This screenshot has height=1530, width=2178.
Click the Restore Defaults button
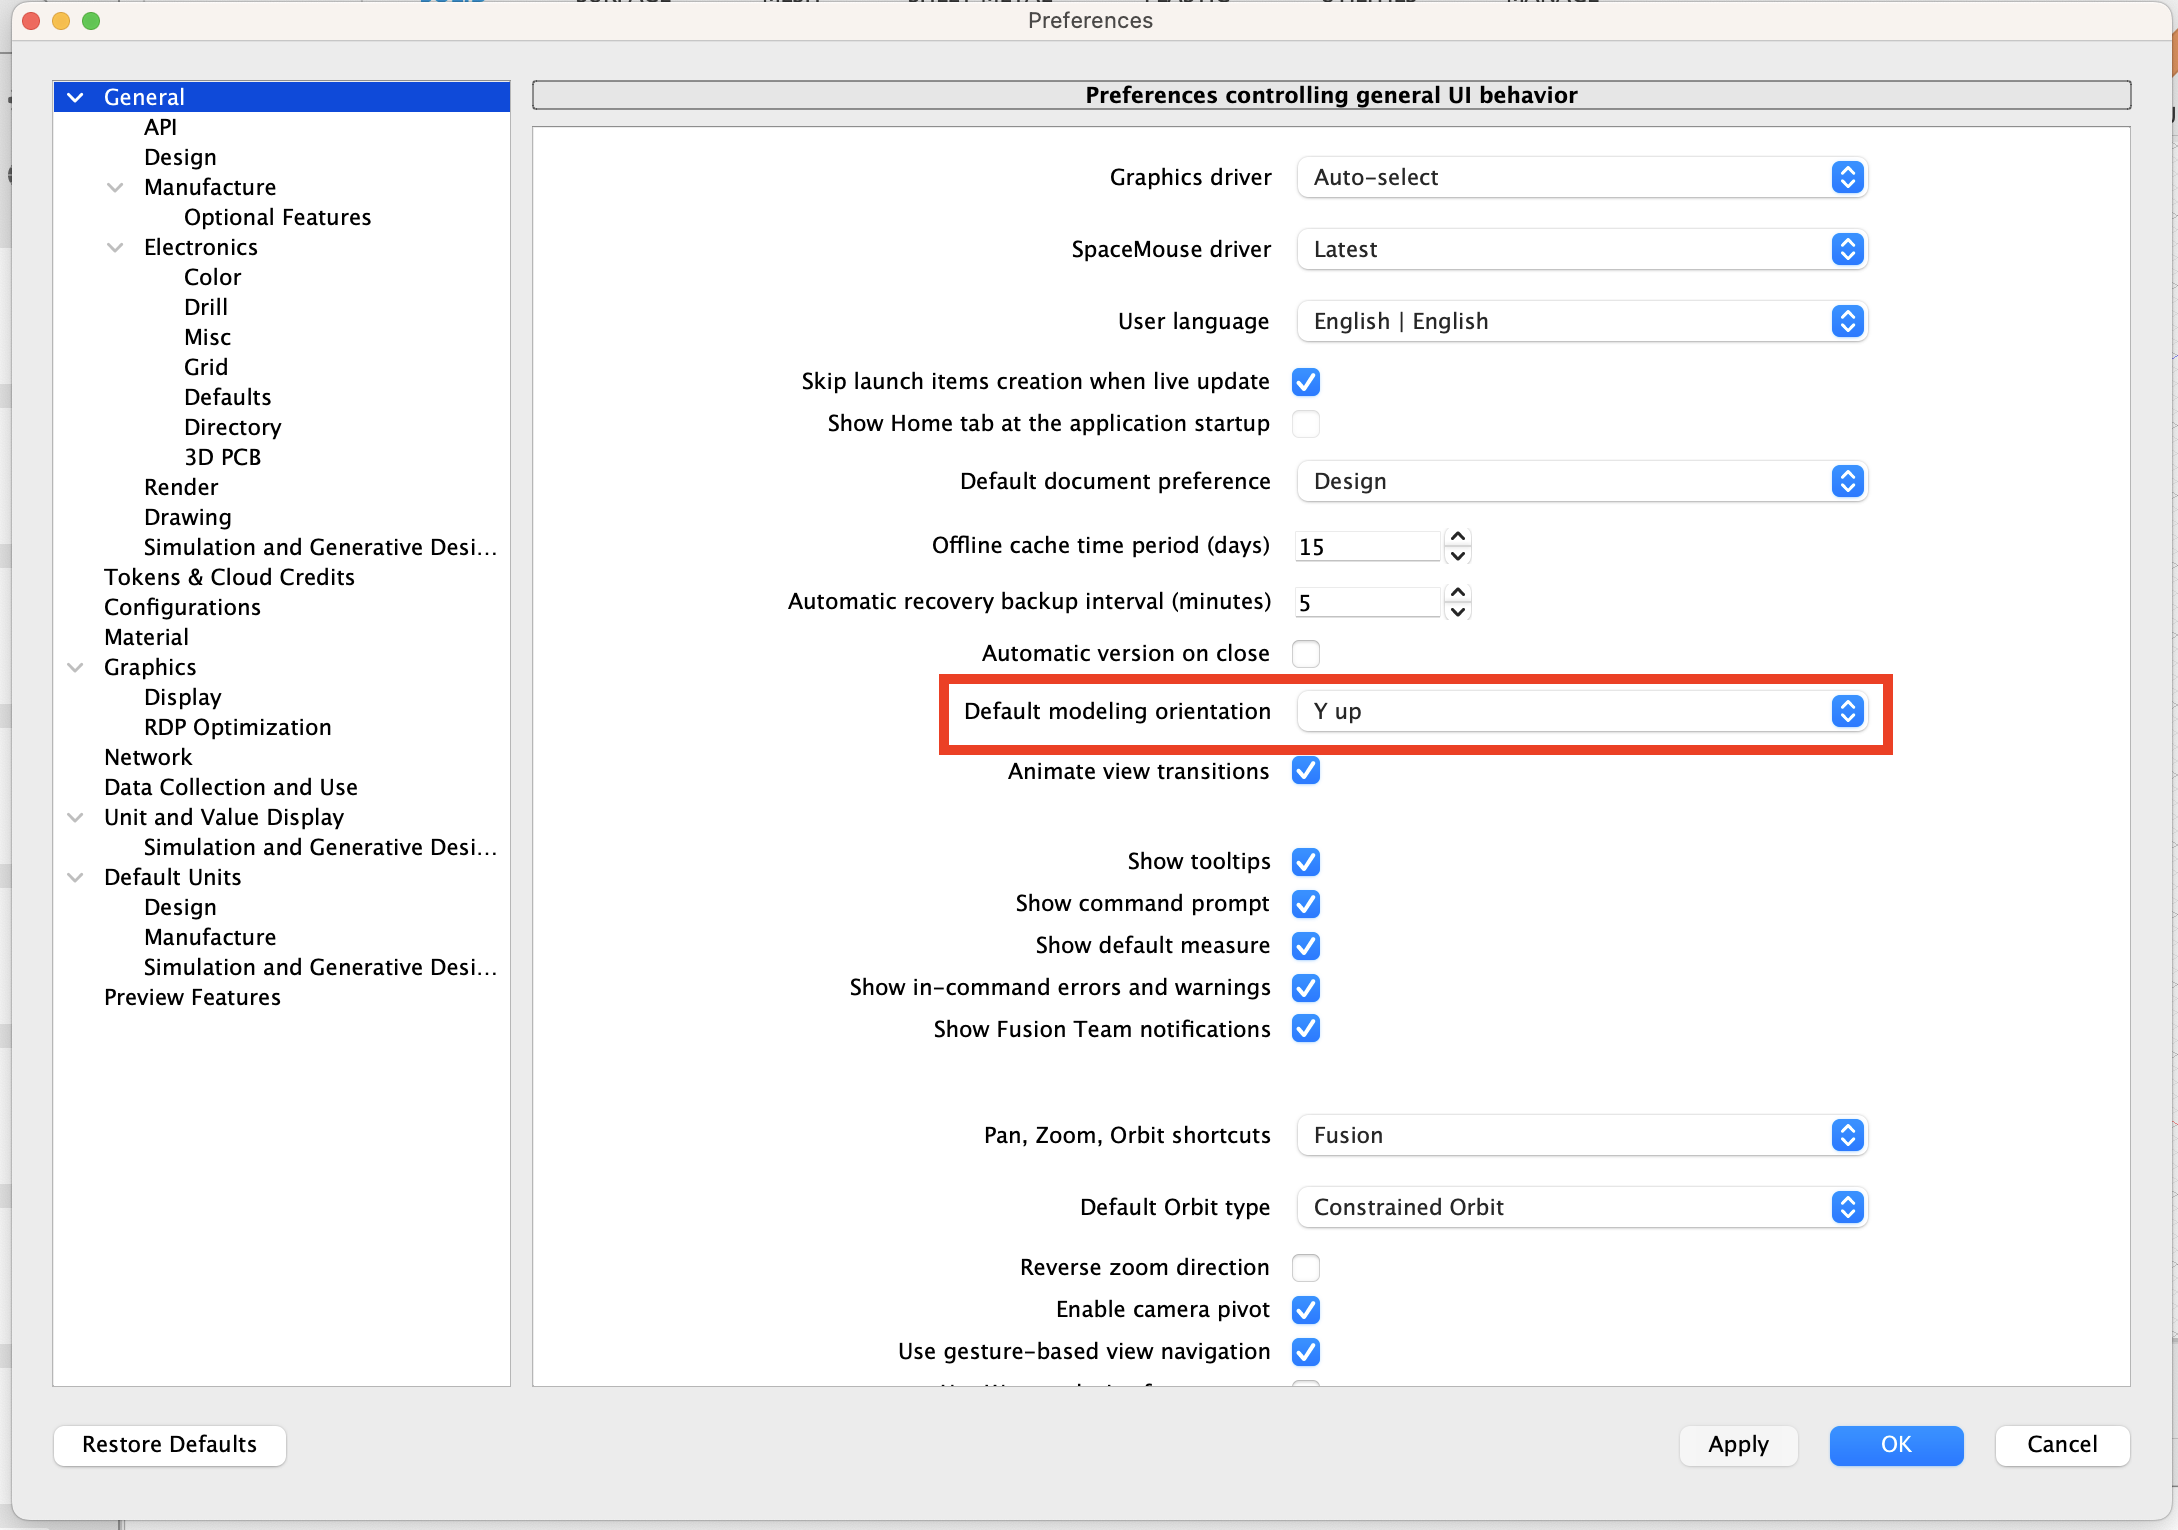tap(169, 1445)
